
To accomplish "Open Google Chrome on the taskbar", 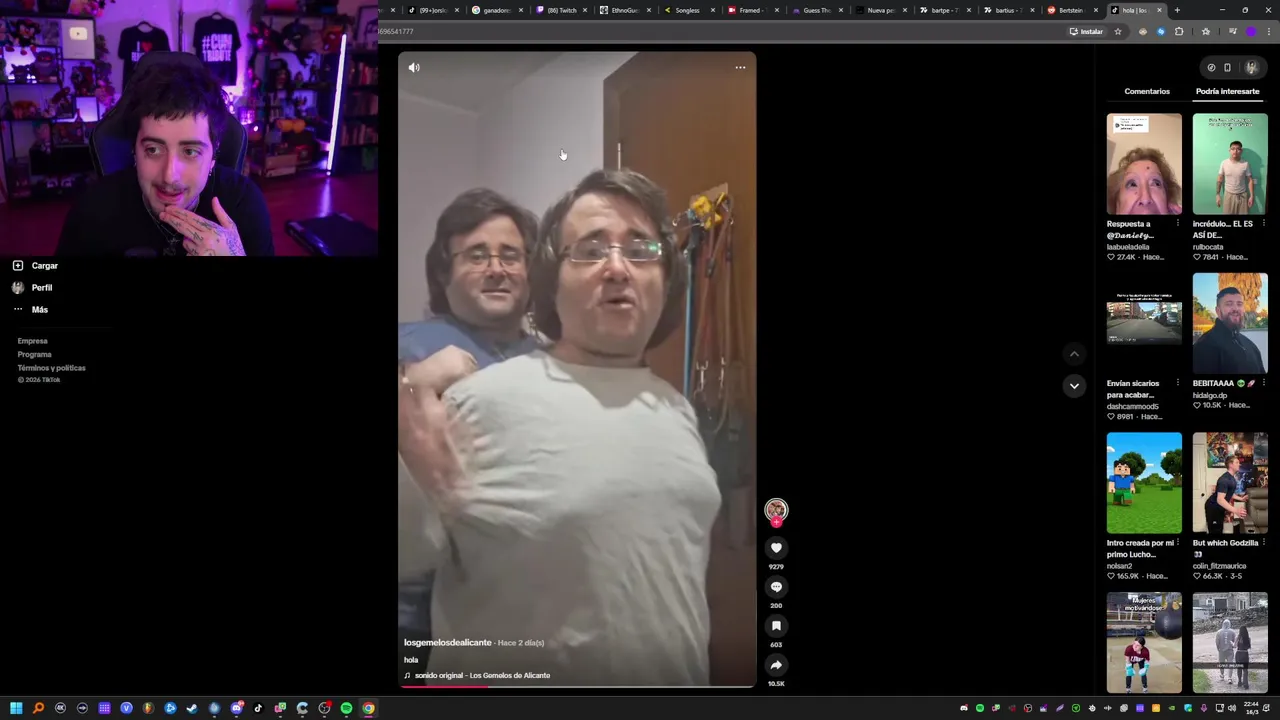I will point(368,708).
